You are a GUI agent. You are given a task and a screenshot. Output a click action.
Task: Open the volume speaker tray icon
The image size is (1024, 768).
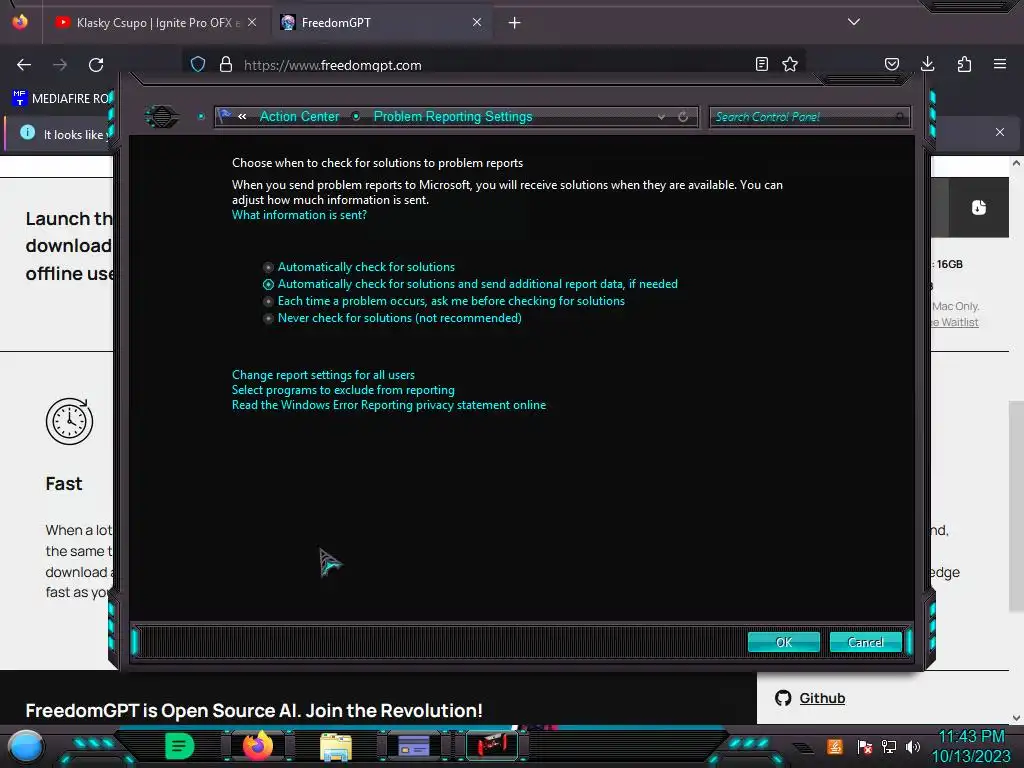point(913,746)
